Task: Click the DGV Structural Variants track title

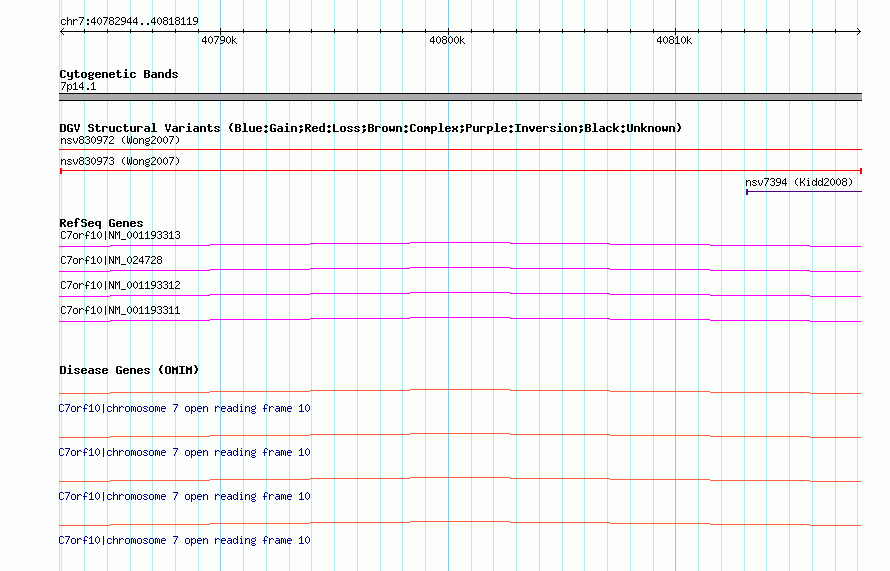Action: tap(371, 128)
